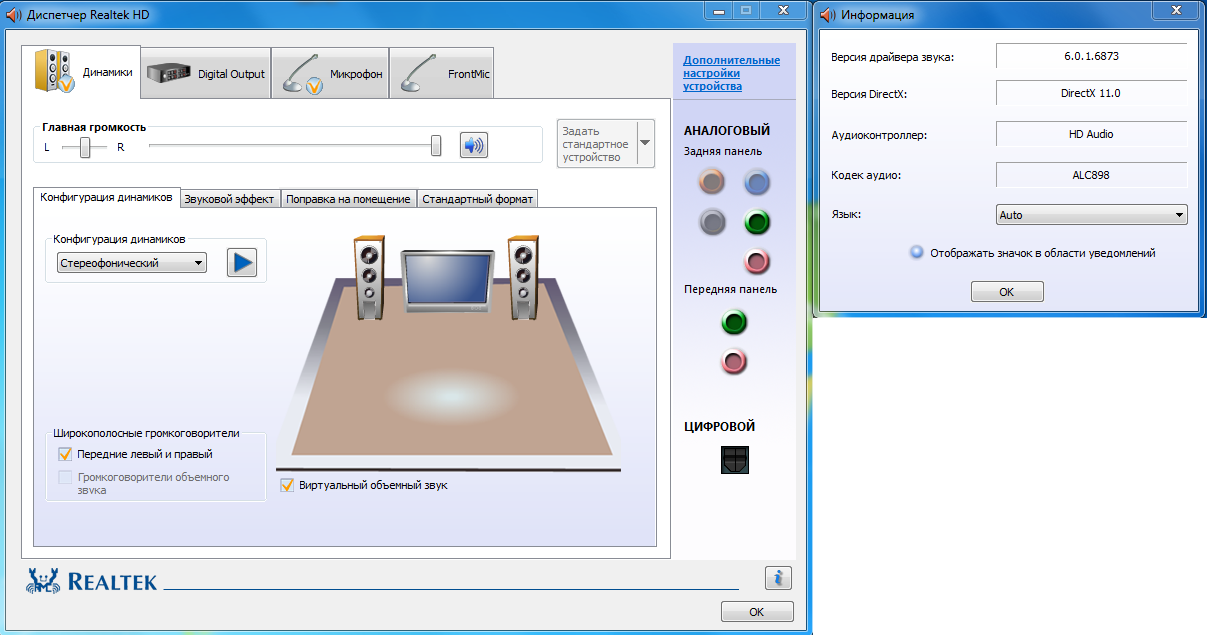This screenshot has height=635, width=1207.
Task: Expand the Задать стандартное устройство dropdown arrow
Action: pyautogui.click(x=645, y=143)
